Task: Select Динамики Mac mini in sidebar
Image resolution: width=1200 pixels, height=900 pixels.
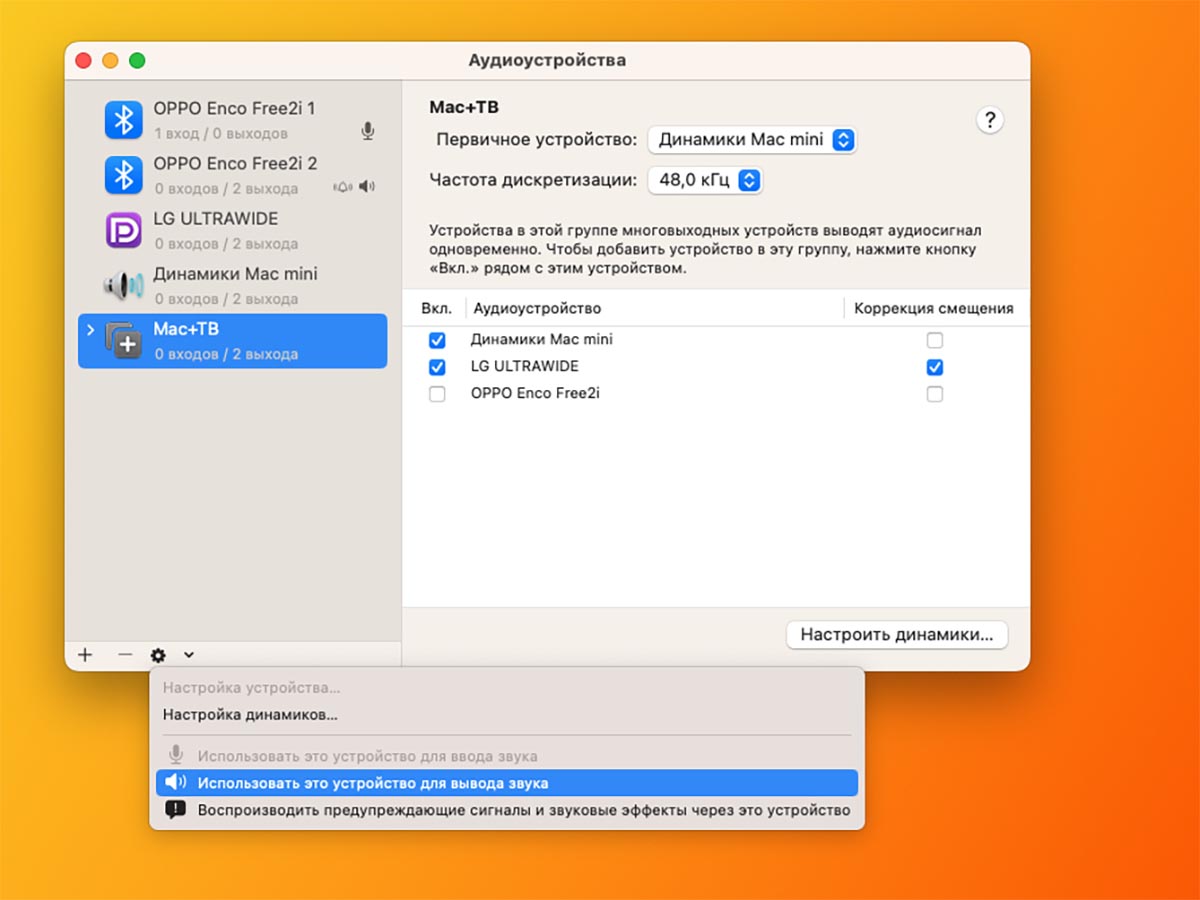Action: pos(232,286)
